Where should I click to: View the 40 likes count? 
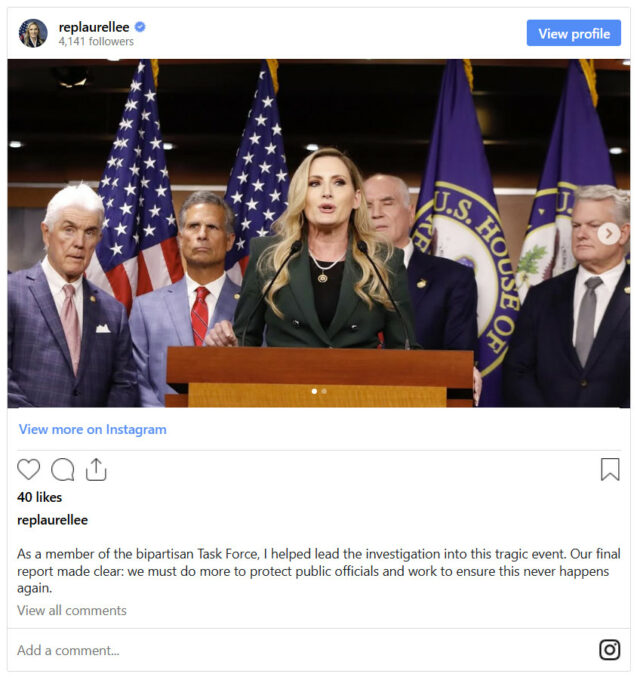[x=39, y=497]
